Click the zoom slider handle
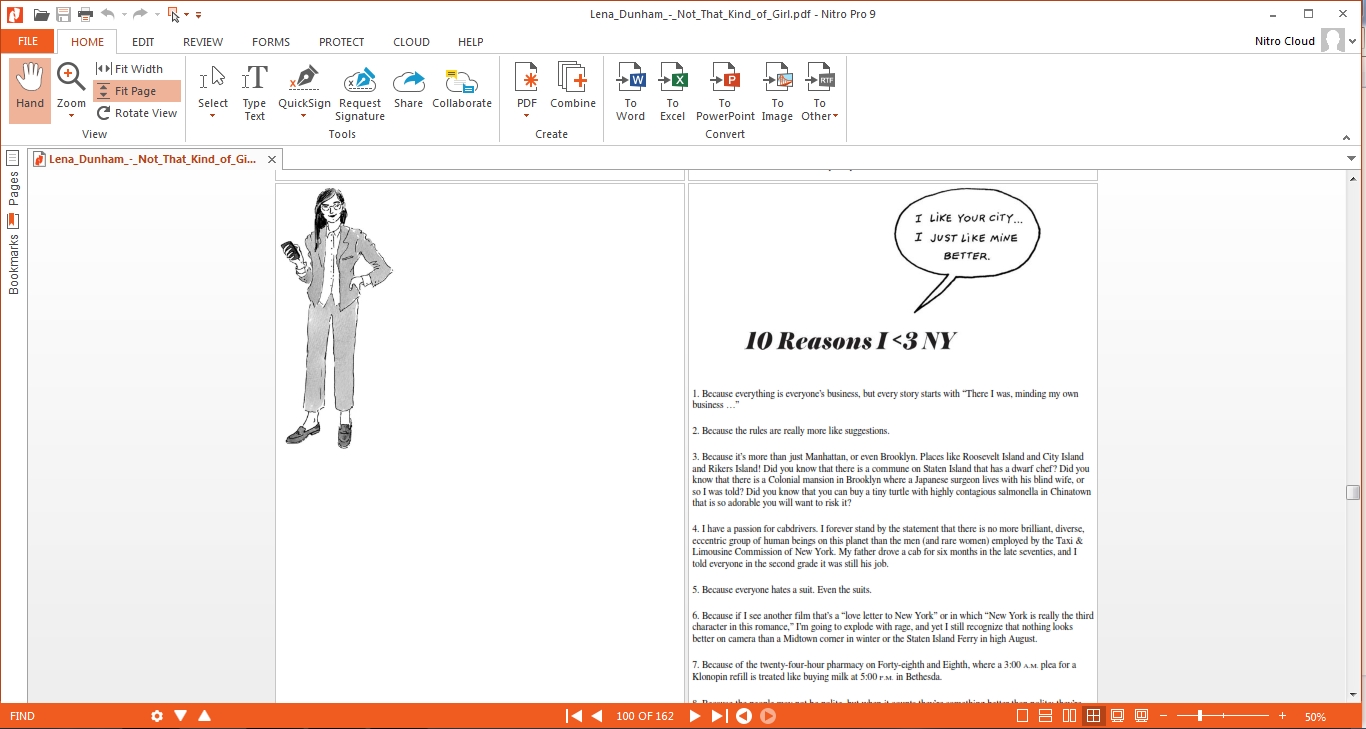 pyautogui.click(x=1200, y=716)
